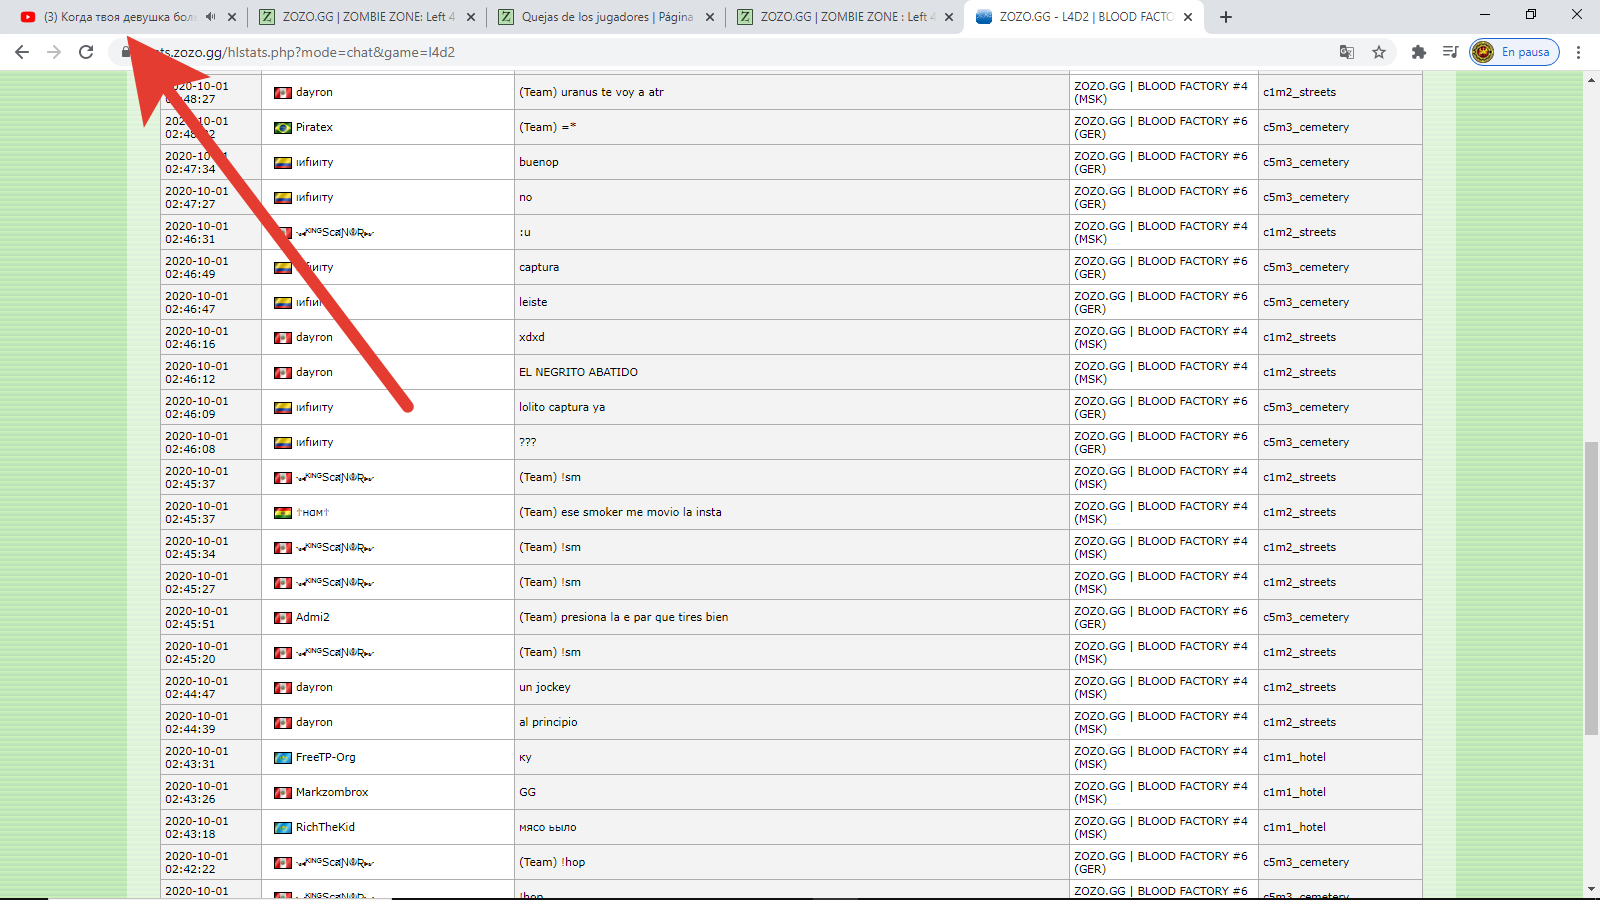Switch to Quejas de los jugadores tab
The width and height of the screenshot is (1600, 900).
(x=600, y=17)
